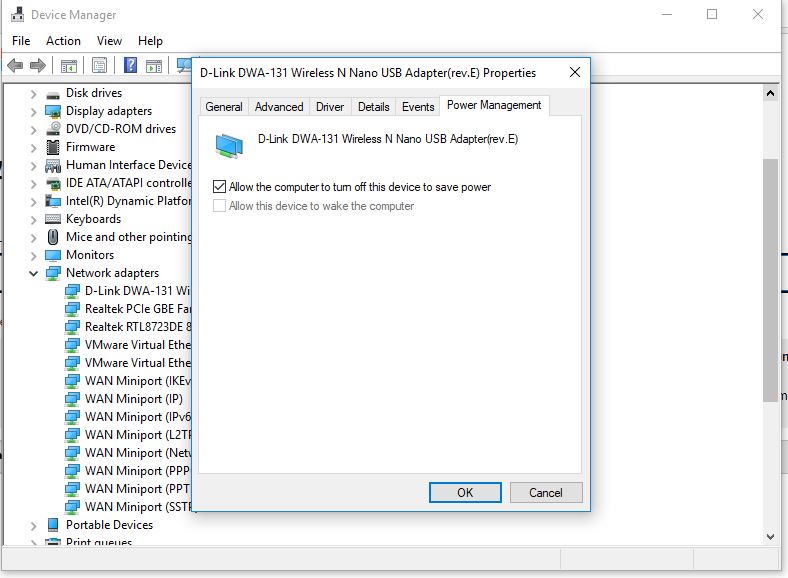Click the scrollbar down arrow in device list
The height and width of the screenshot is (578, 788).
(x=770, y=536)
